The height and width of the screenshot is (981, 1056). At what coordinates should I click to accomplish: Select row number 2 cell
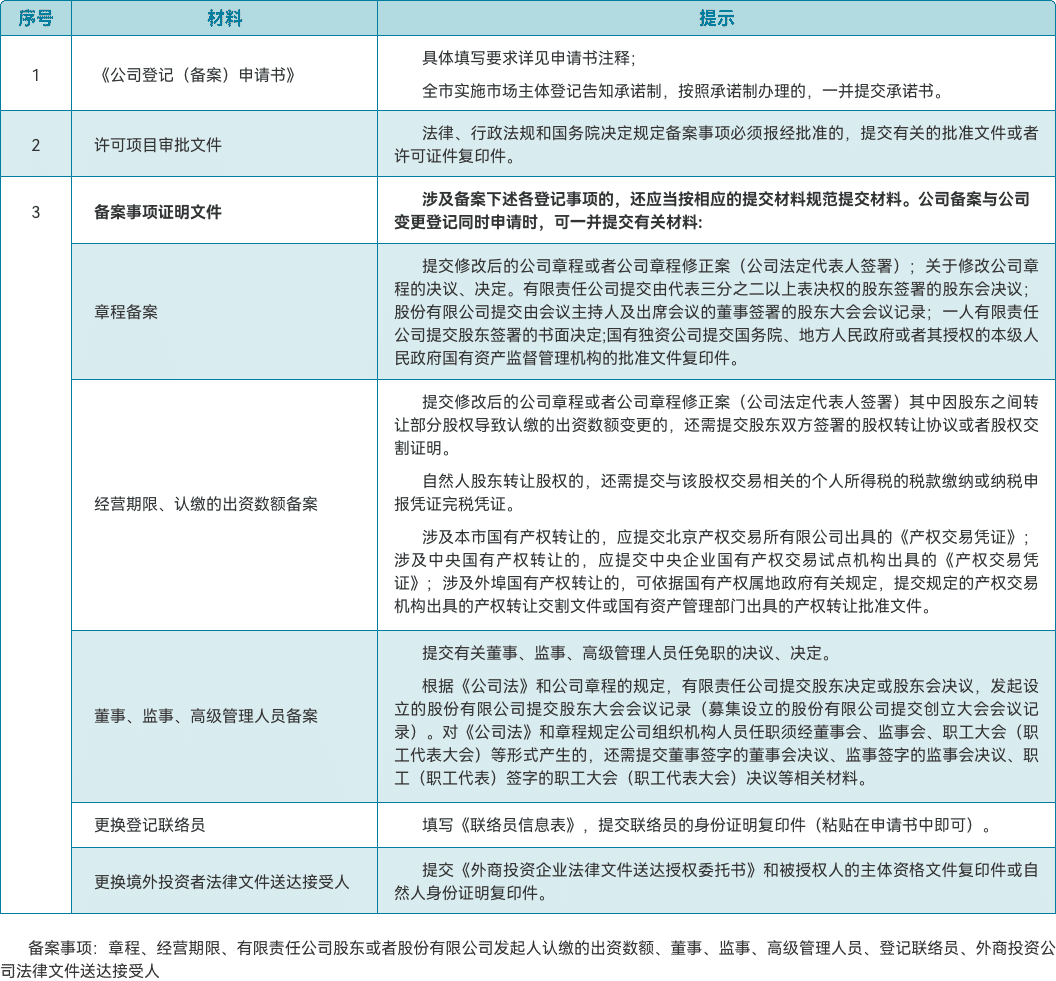pyautogui.click(x=36, y=145)
